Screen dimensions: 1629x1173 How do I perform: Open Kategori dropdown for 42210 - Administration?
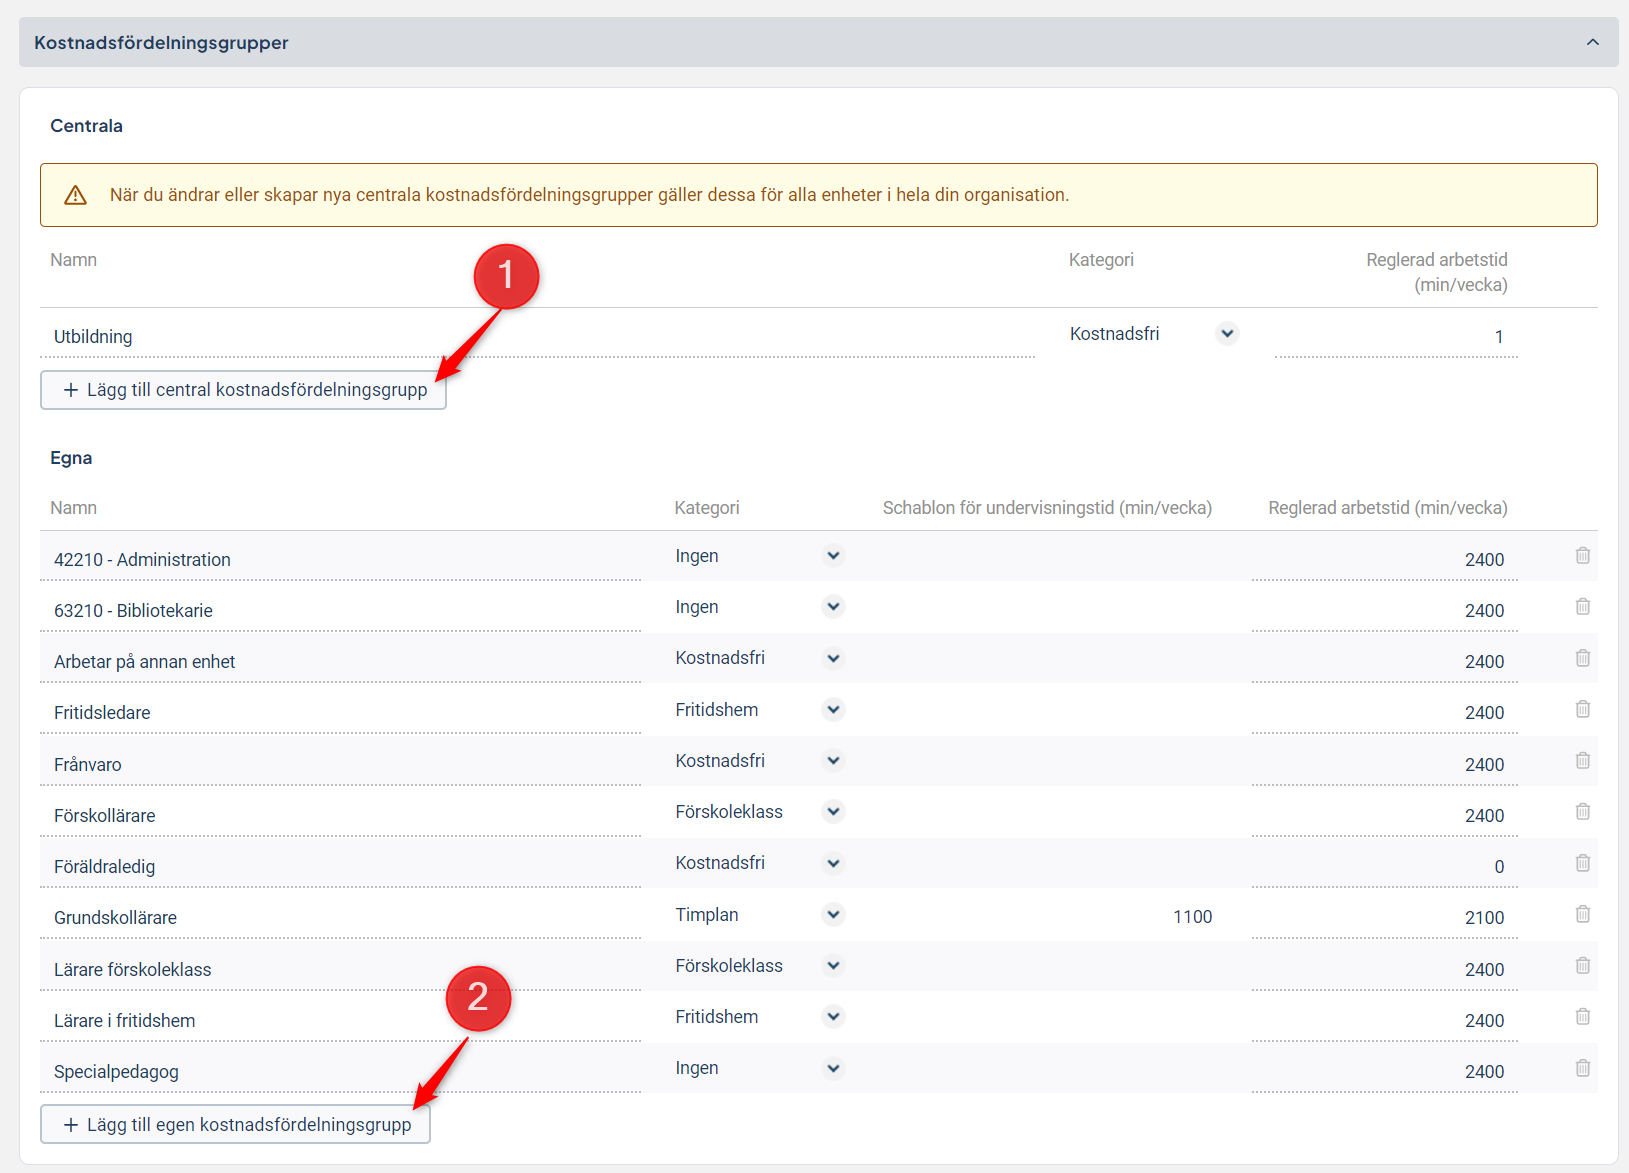point(833,555)
